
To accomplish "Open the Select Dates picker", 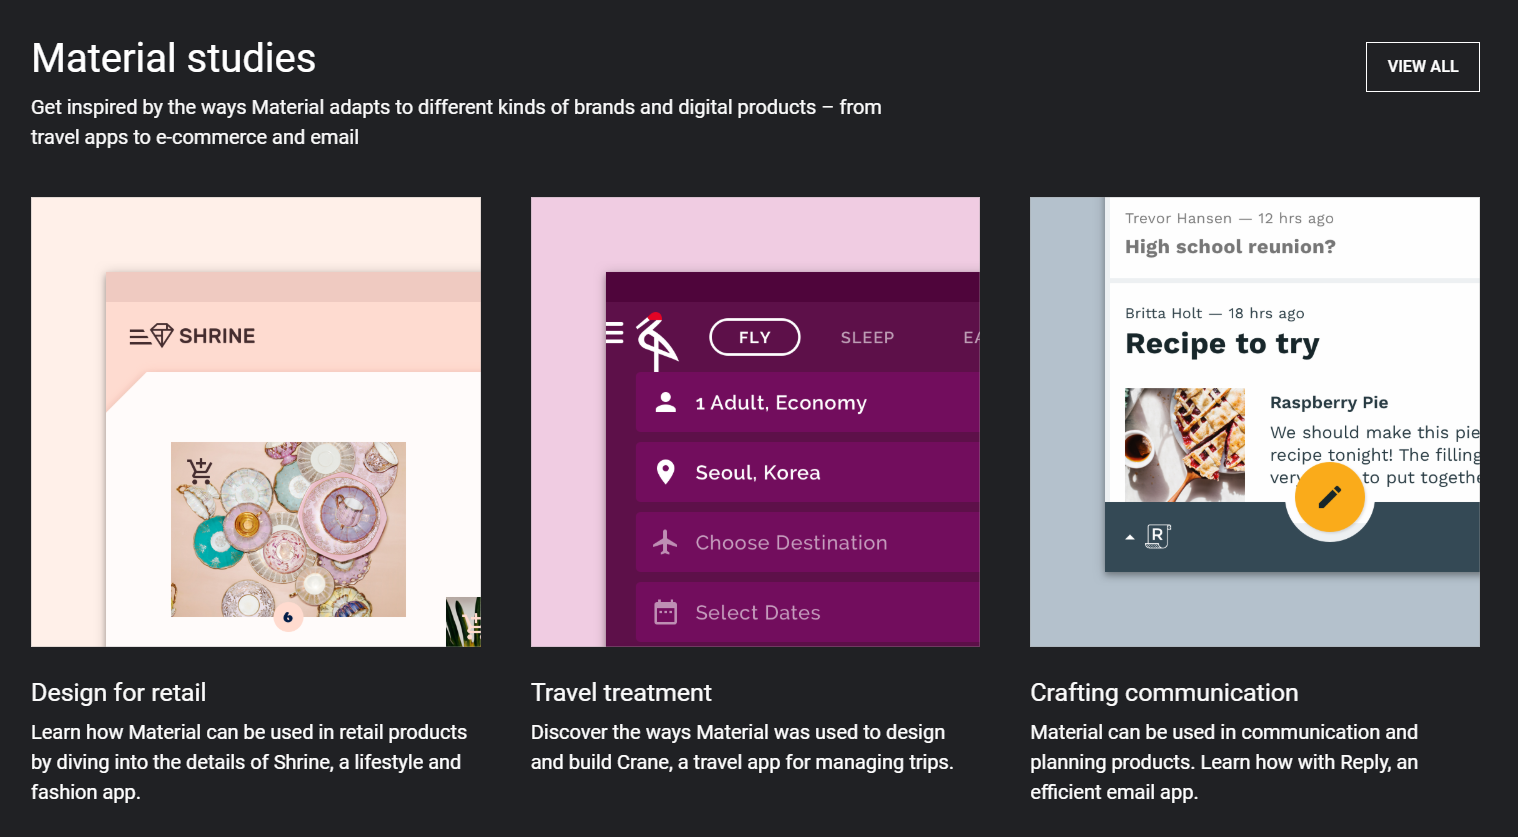I will [757, 612].
